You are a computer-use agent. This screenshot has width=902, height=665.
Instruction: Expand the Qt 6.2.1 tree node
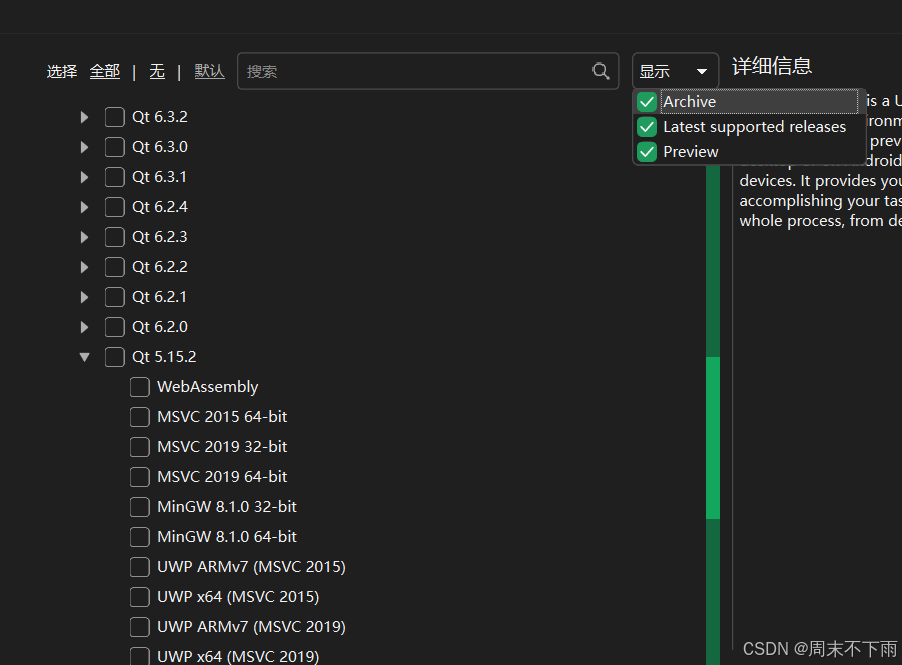point(85,297)
